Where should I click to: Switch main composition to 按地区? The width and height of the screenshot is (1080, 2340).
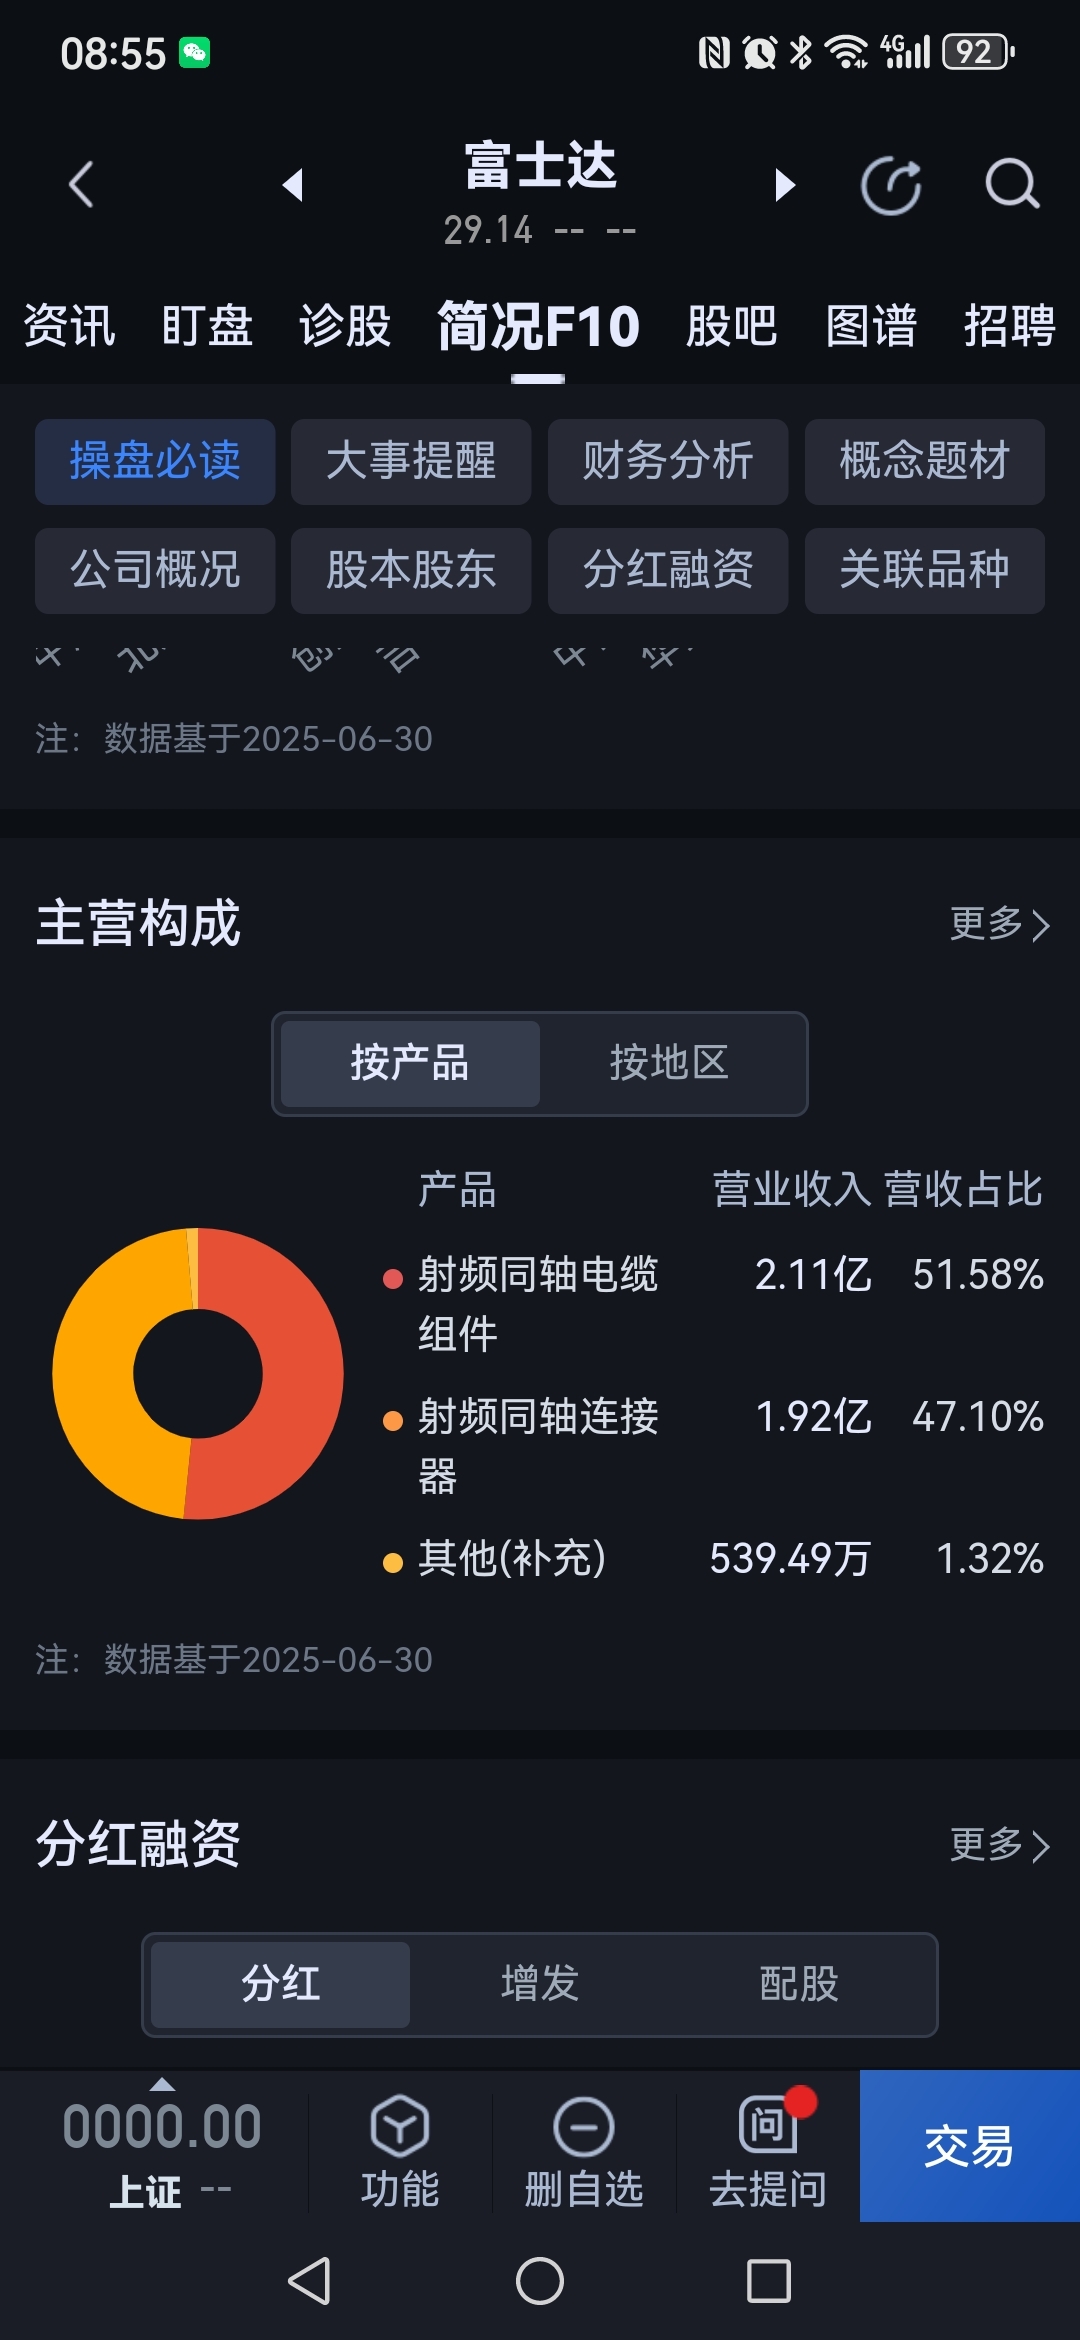coord(669,1063)
